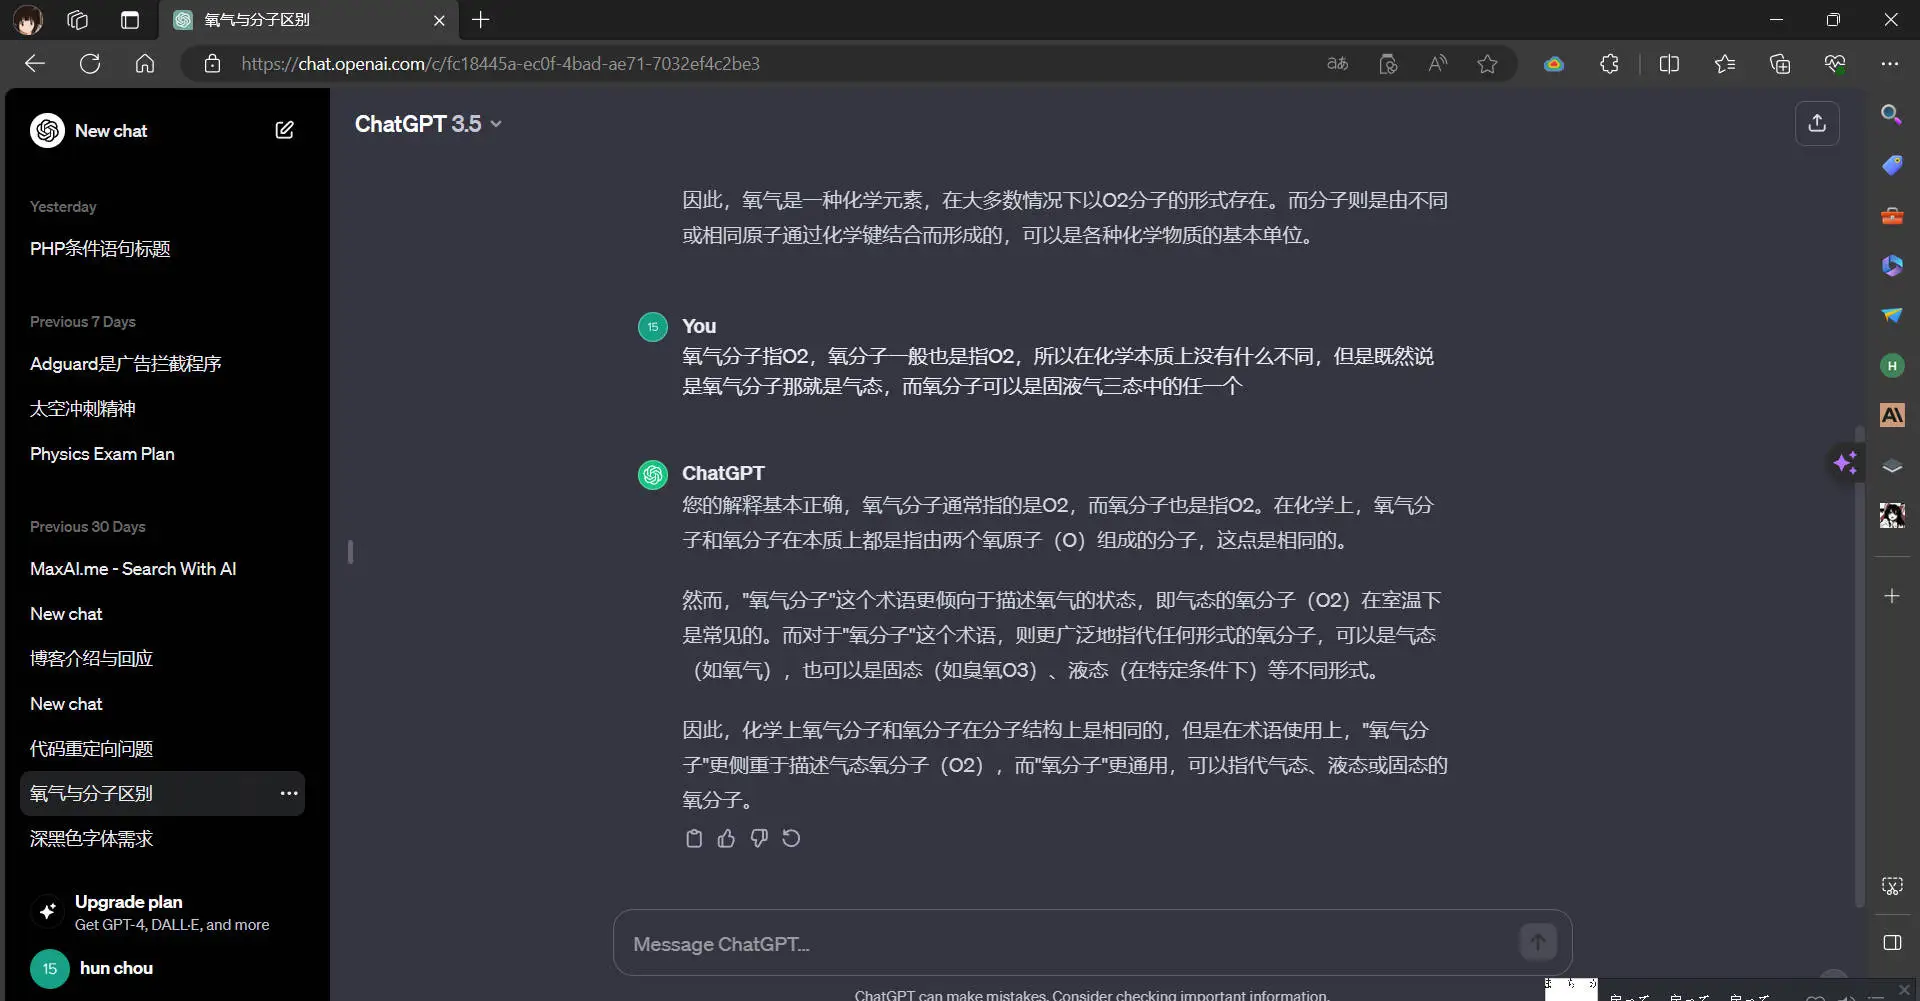Open the Physics Exam Plan chat
Image resolution: width=1920 pixels, height=1001 pixels.
tap(102, 454)
